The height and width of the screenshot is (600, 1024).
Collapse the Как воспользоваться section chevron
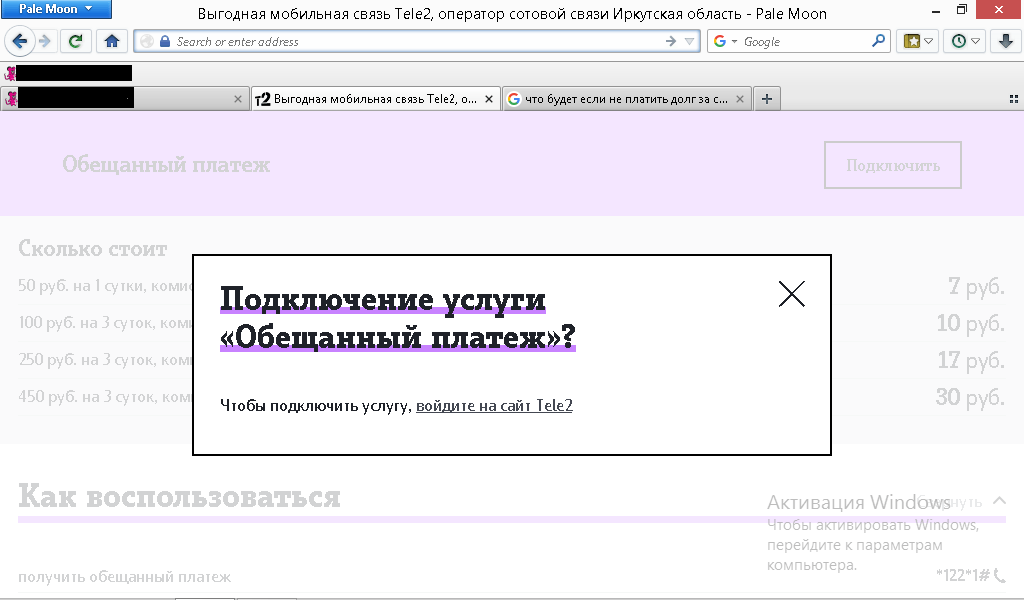(x=999, y=501)
